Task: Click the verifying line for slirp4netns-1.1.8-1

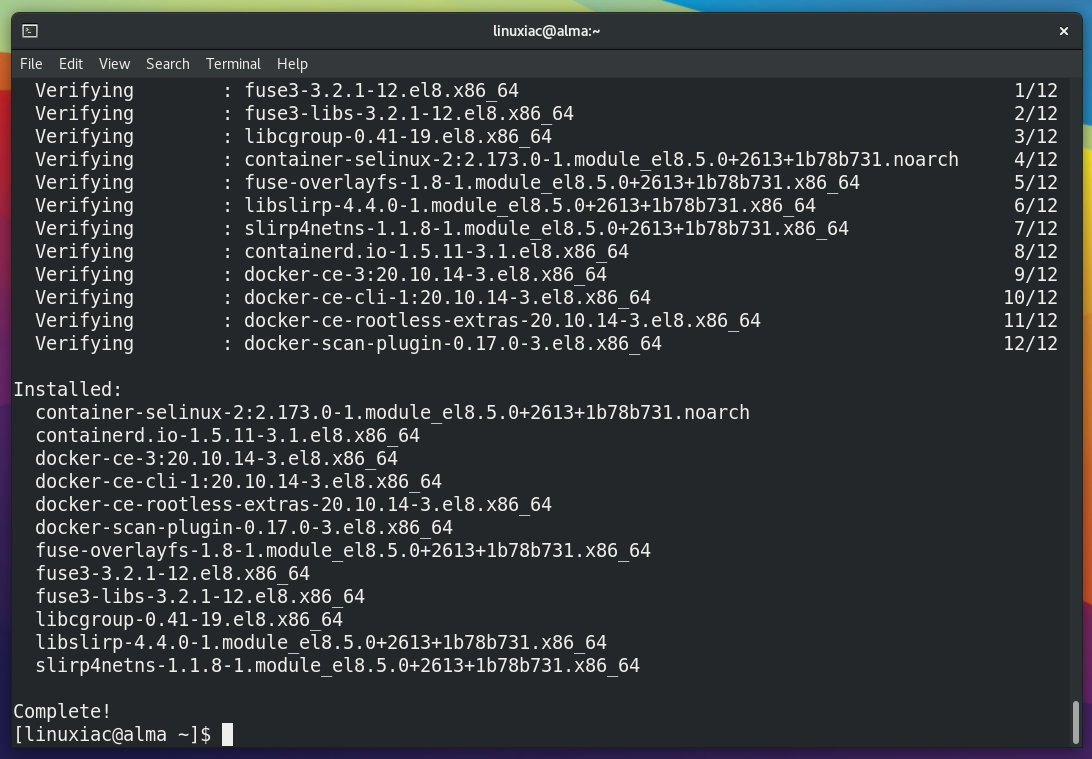Action: [546, 228]
